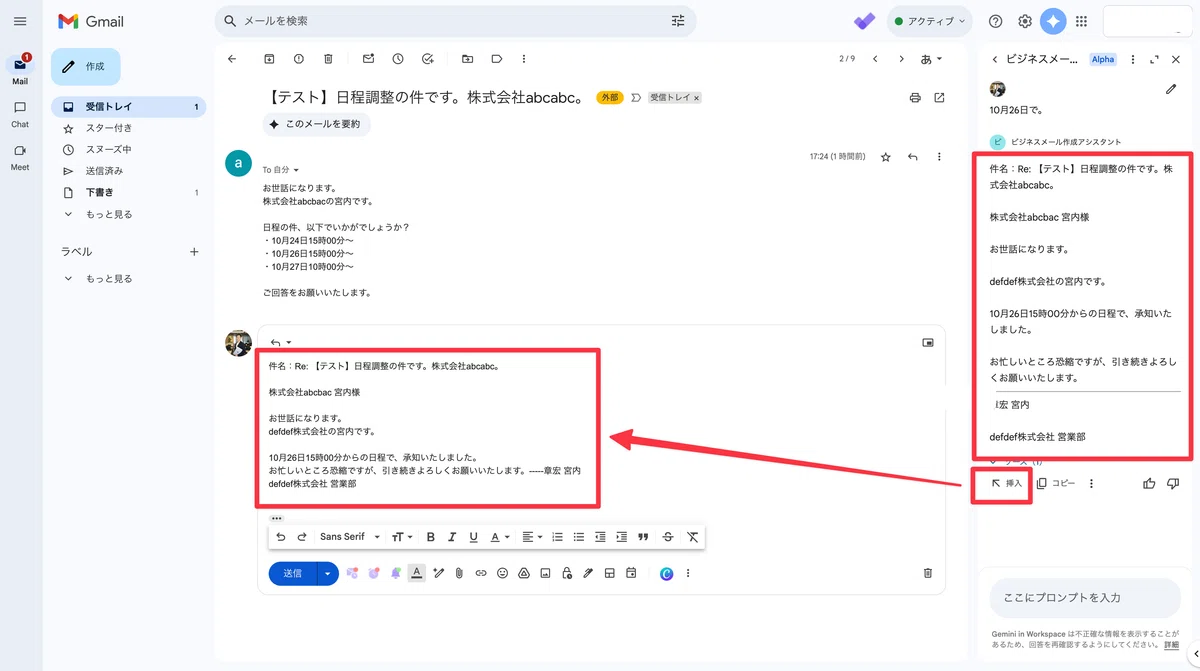Report this email as spam
The image size is (1200, 671).
click(x=298, y=59)
